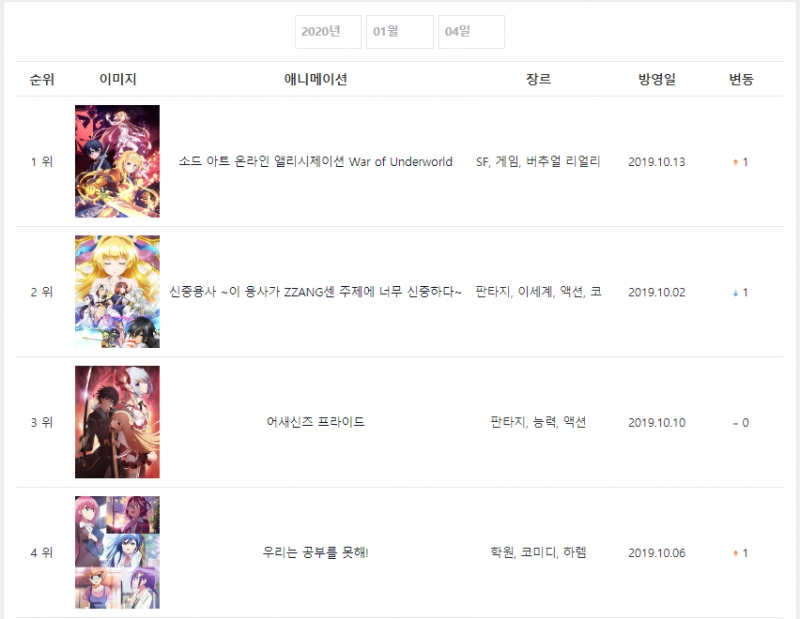Open 소드 아트 온라인 앨리시제이션 War of Underworld title
Viewport: 800px width, 619px height.
[315, 162]
